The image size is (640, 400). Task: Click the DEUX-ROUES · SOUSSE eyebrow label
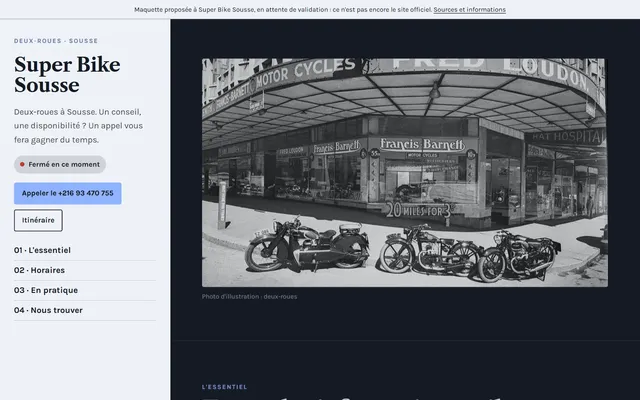56,41
